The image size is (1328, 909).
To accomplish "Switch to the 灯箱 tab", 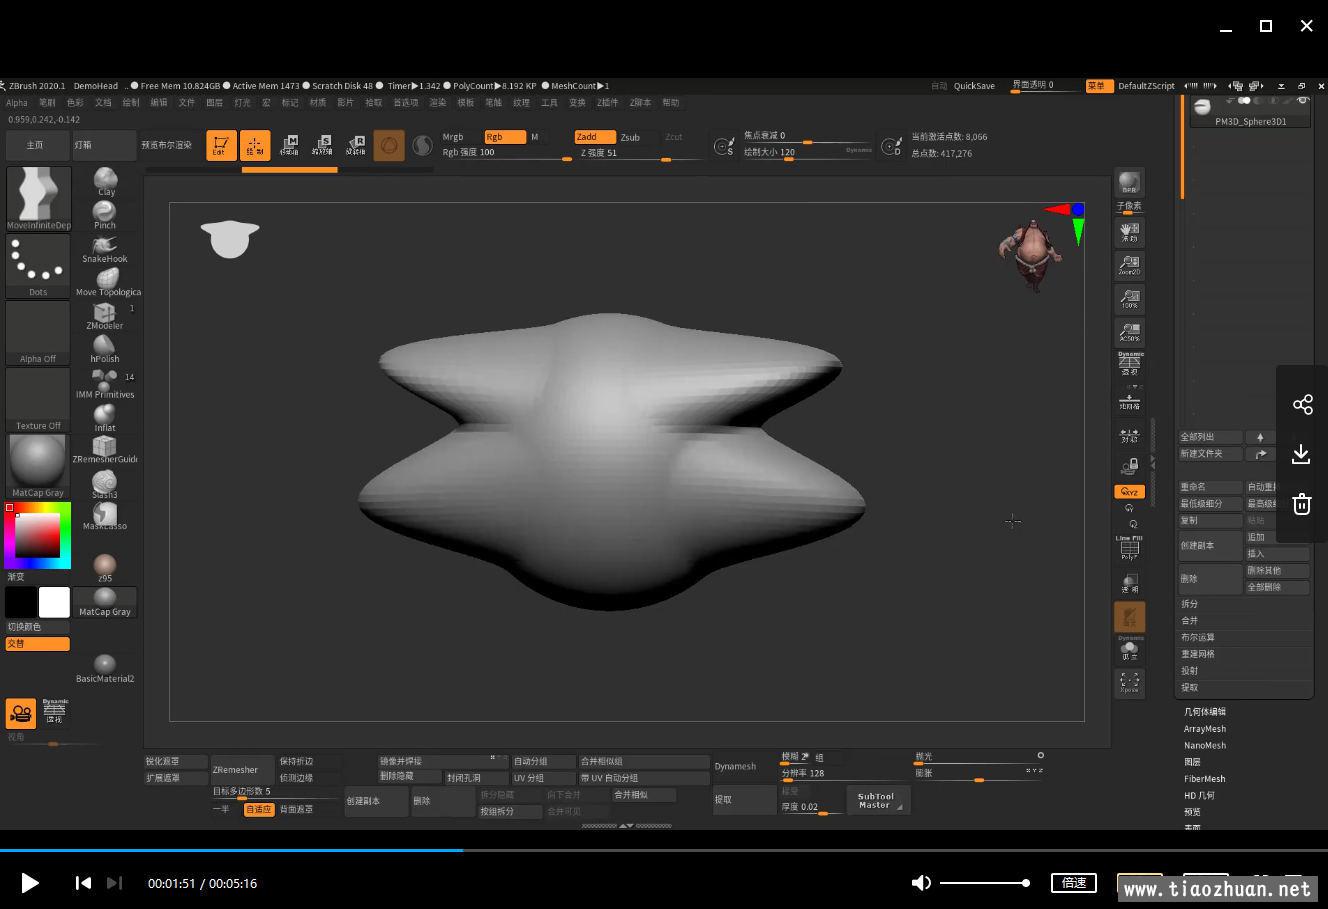I will click(x=104, y=145).
